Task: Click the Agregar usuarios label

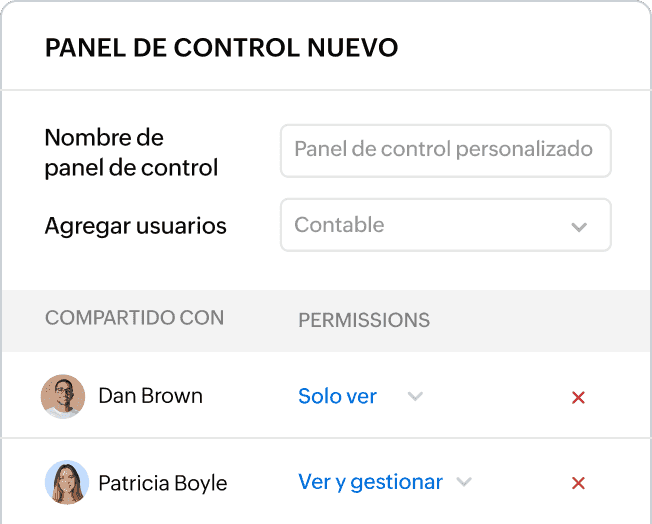Action: pyautogui.click(x=135, y=226)
